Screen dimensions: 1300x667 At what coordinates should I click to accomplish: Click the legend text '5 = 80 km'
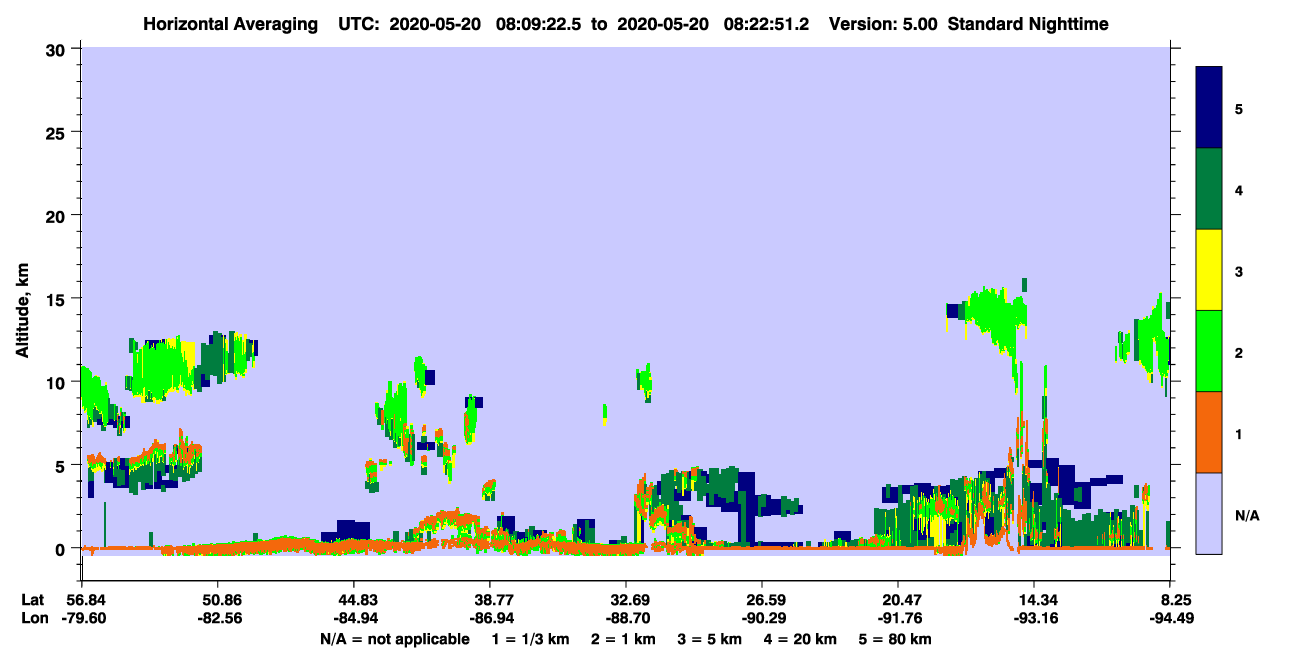point(895,639)
